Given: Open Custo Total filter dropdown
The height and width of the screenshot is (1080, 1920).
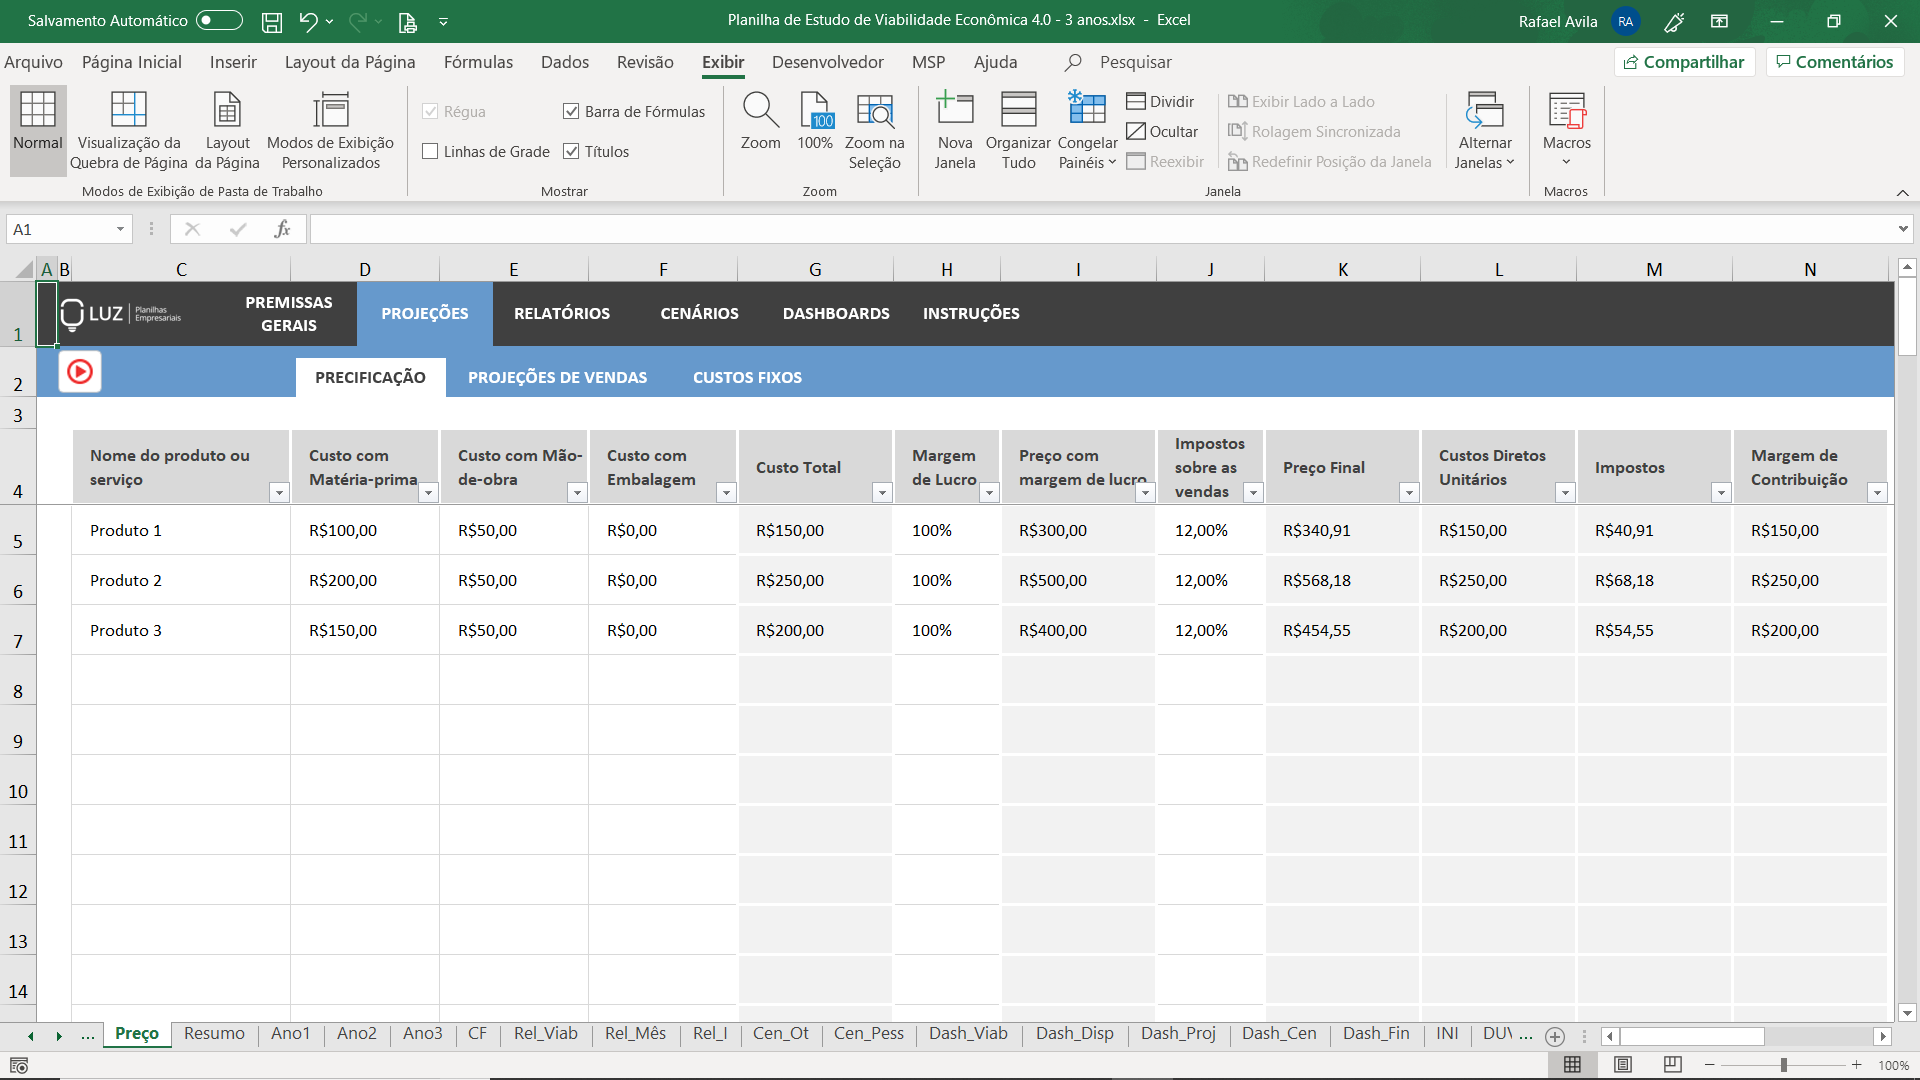Looking at the screenshot, I should [881, 492].
